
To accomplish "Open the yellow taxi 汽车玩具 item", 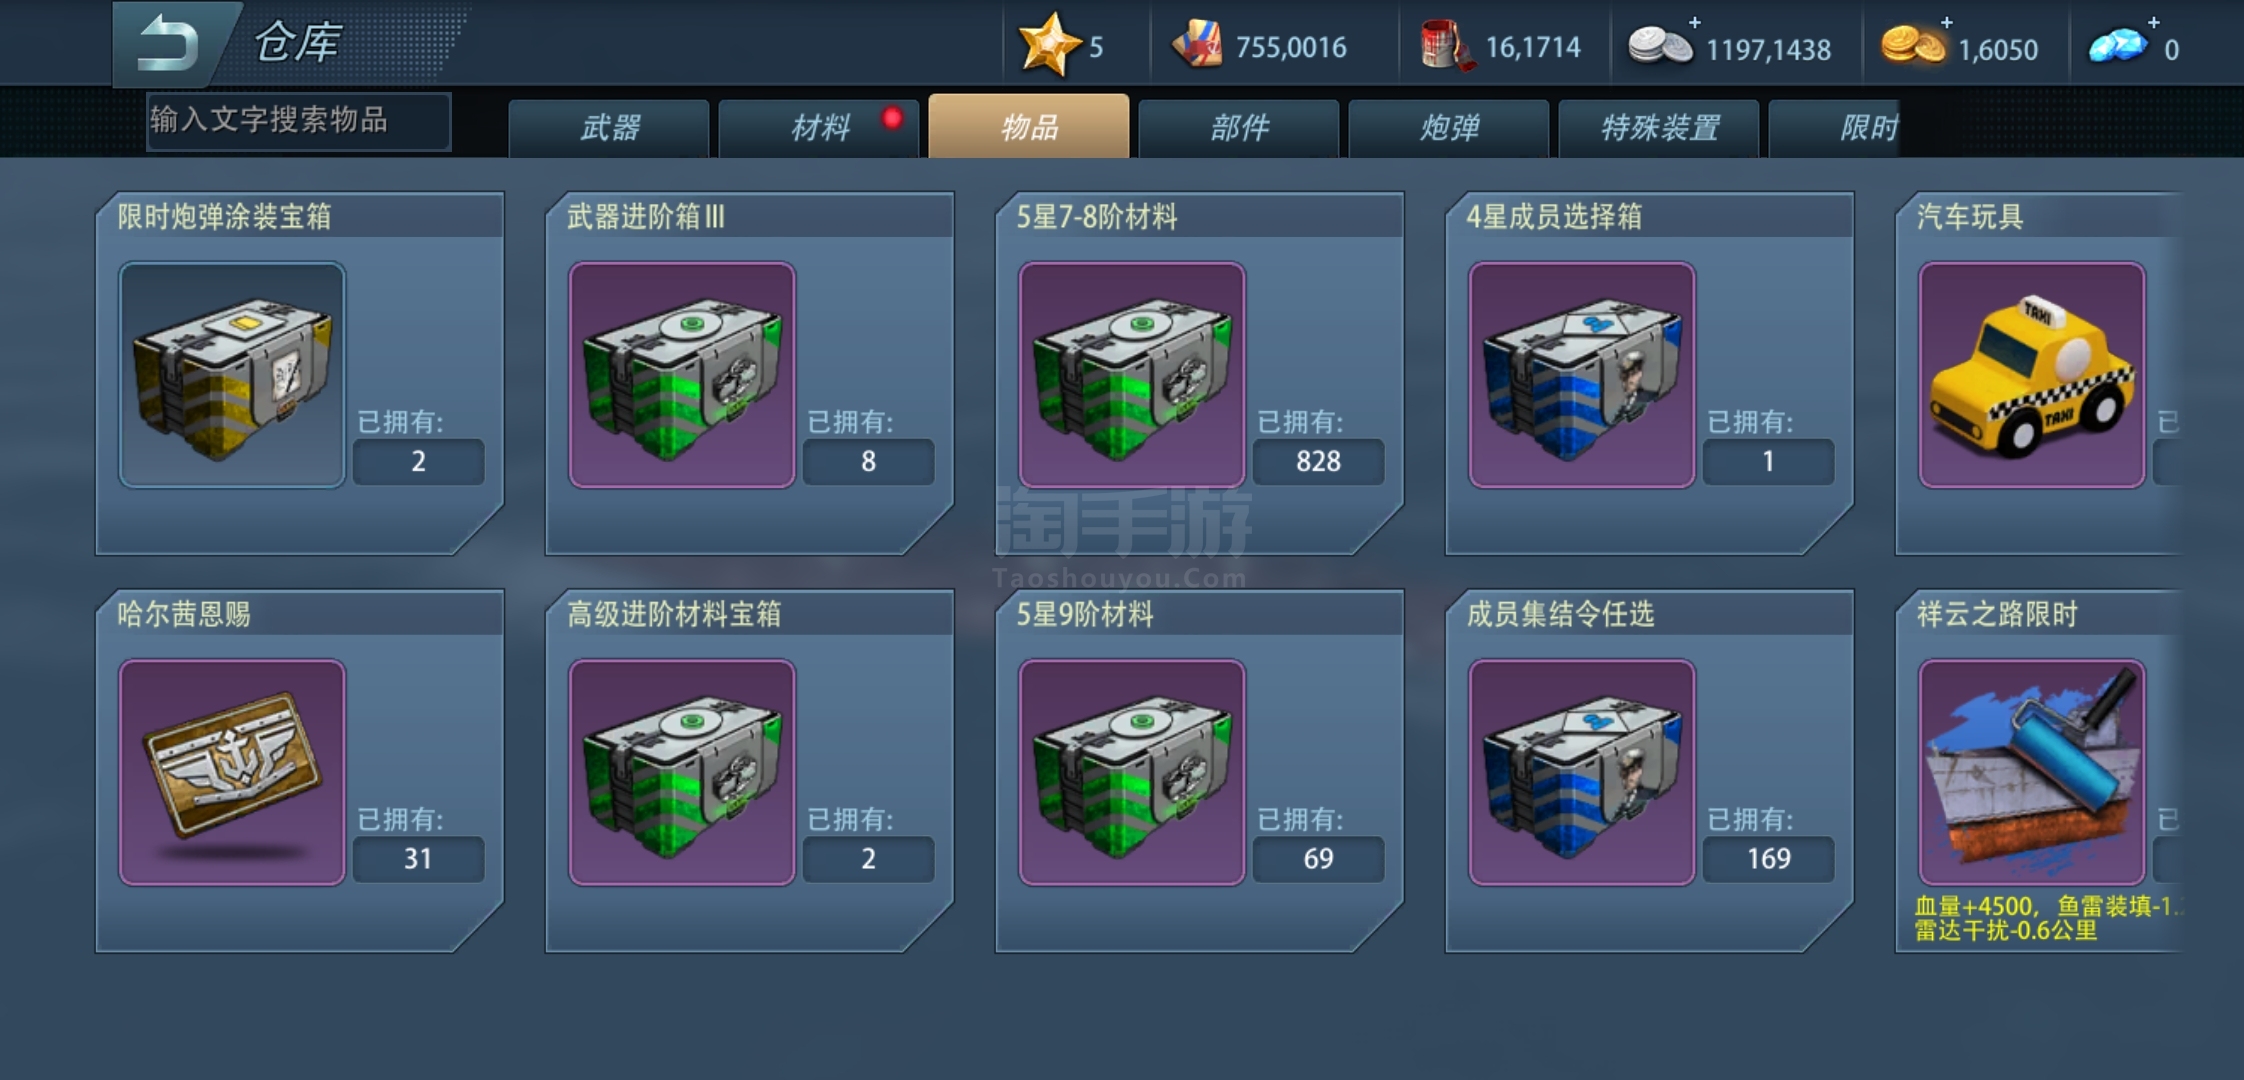I will (2032, 375).
